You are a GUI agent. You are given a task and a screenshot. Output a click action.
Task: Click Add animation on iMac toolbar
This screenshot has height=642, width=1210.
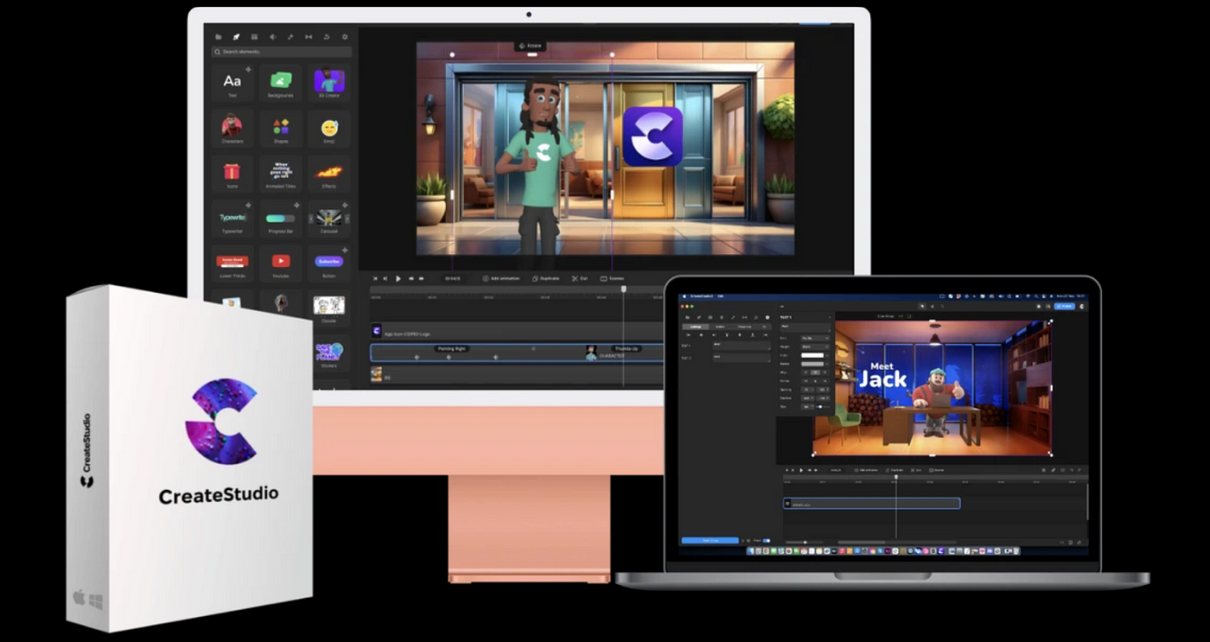pos(500,278)
